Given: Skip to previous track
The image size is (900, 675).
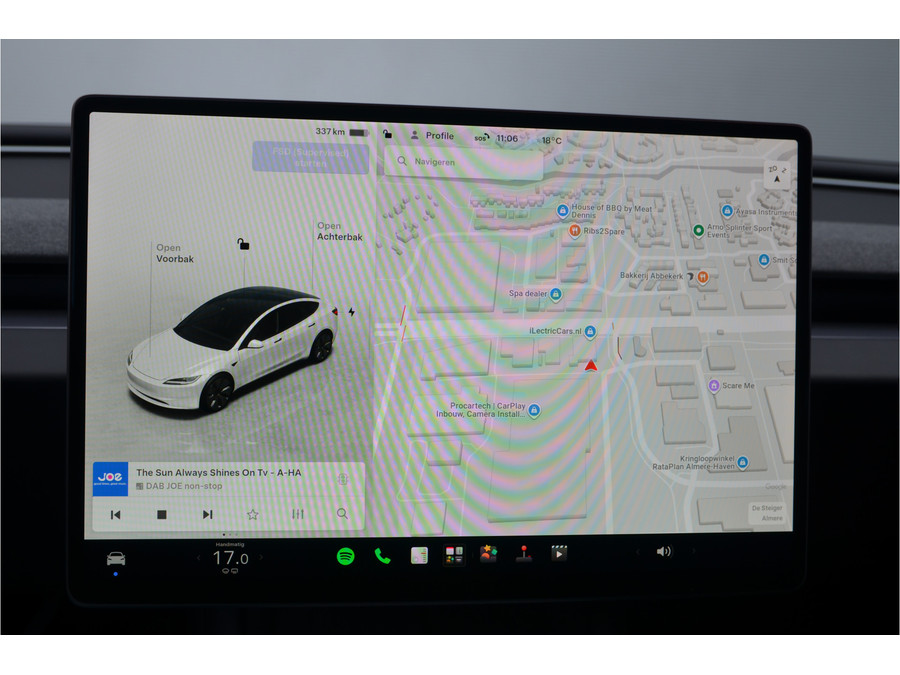Looking at the screenshot, I should coord(115,515).
